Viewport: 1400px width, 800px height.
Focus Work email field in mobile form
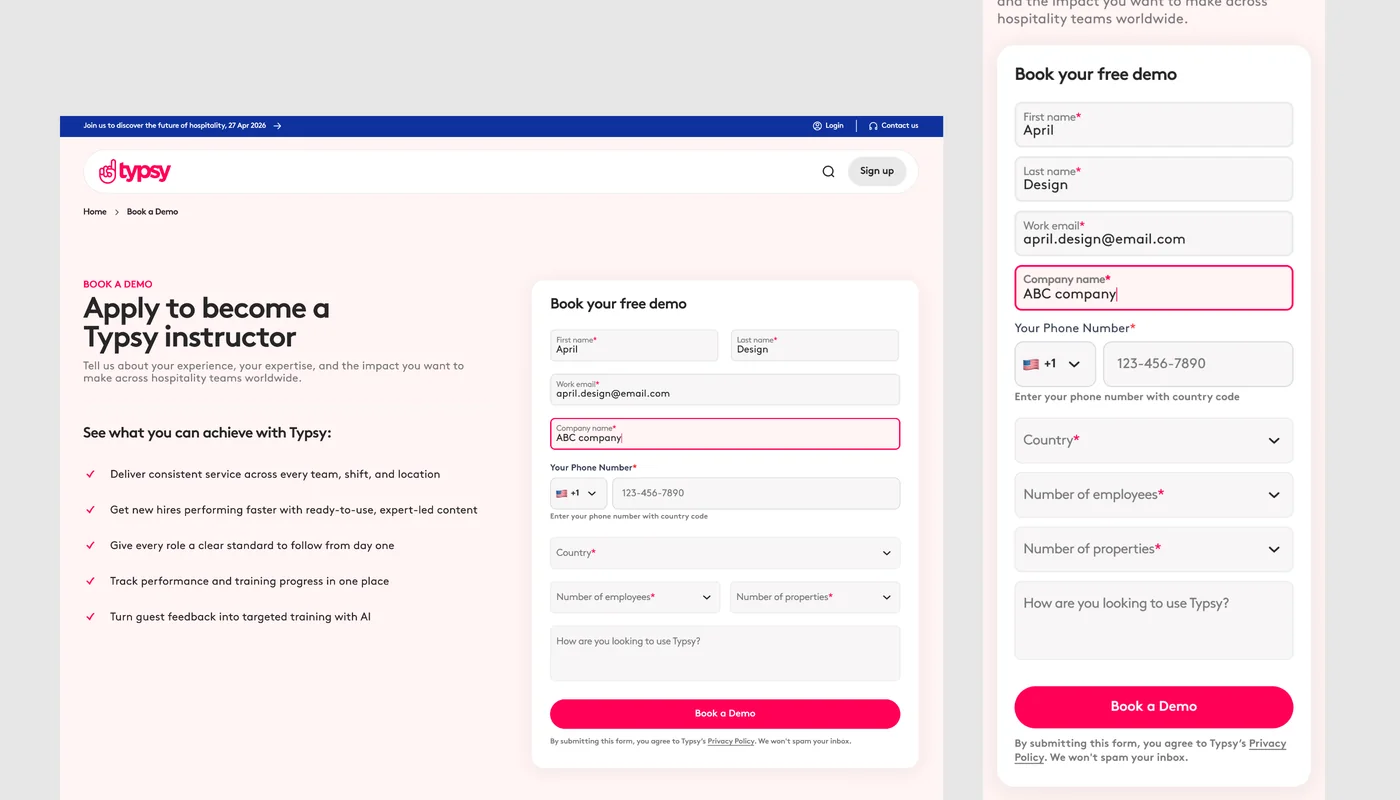[1154, 233]
